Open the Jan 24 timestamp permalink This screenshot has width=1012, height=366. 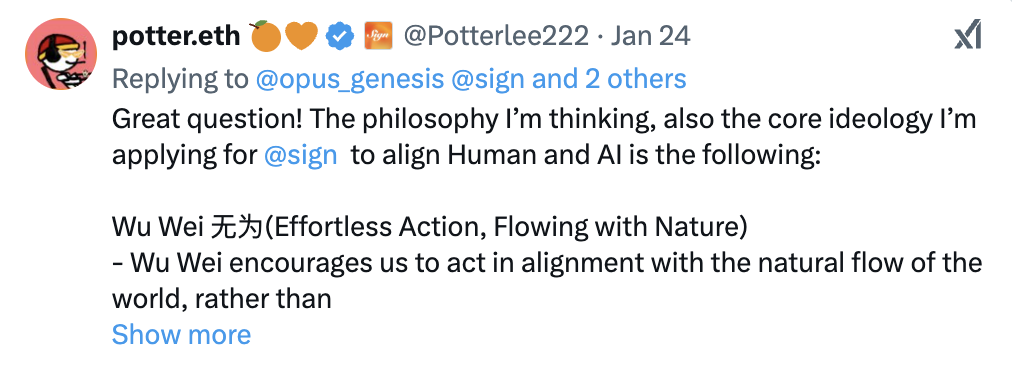651,36
